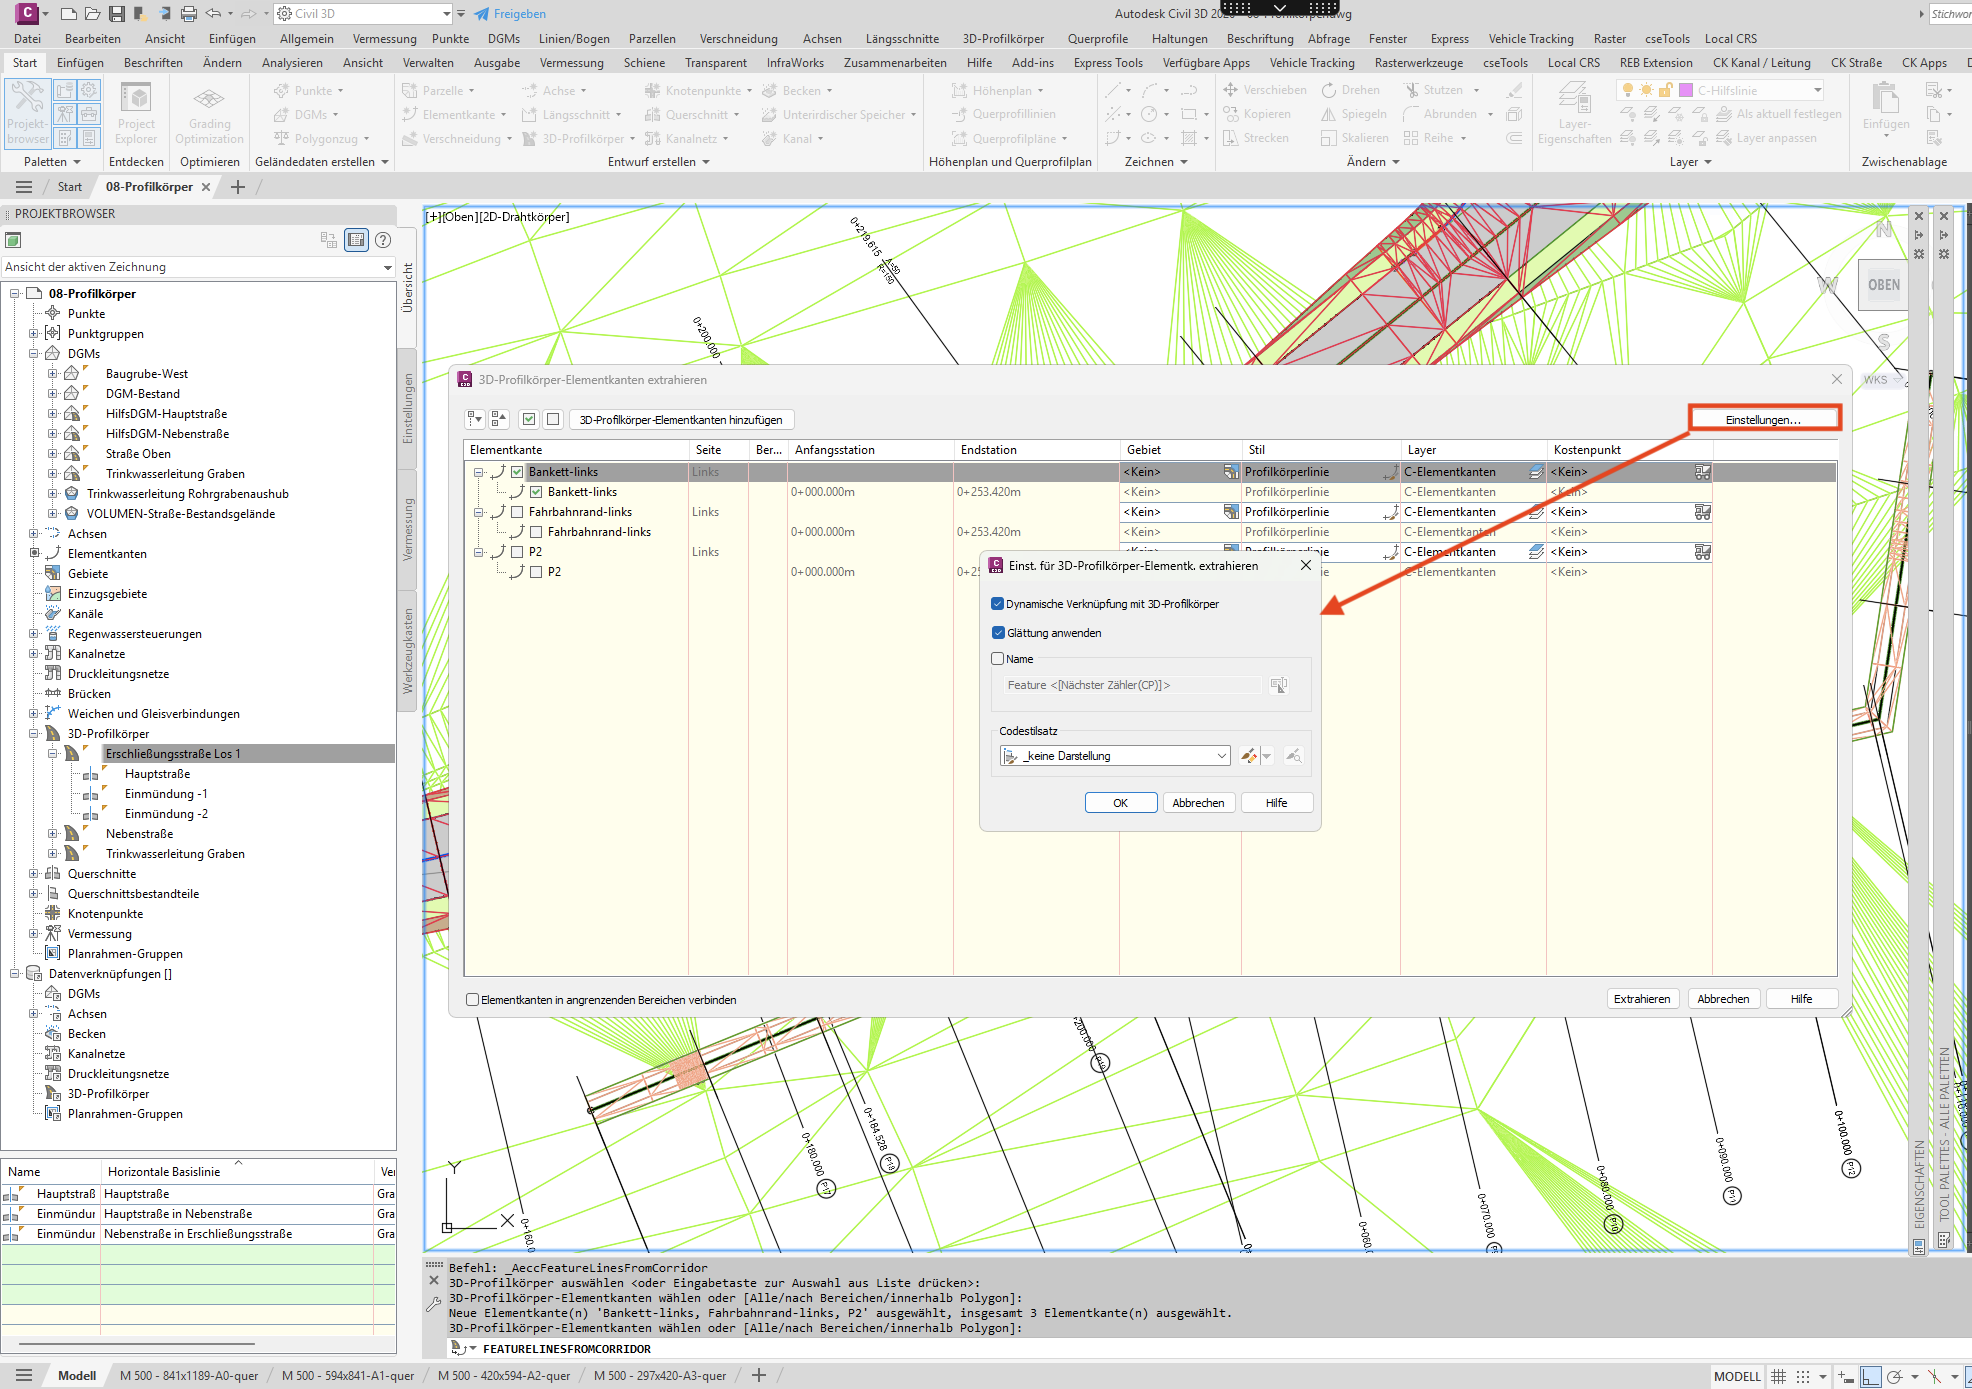The width and height of the screenshot is (1972, 1389).
Task: Add a new drawing tab with plus icon
Action: click(238, 187)
